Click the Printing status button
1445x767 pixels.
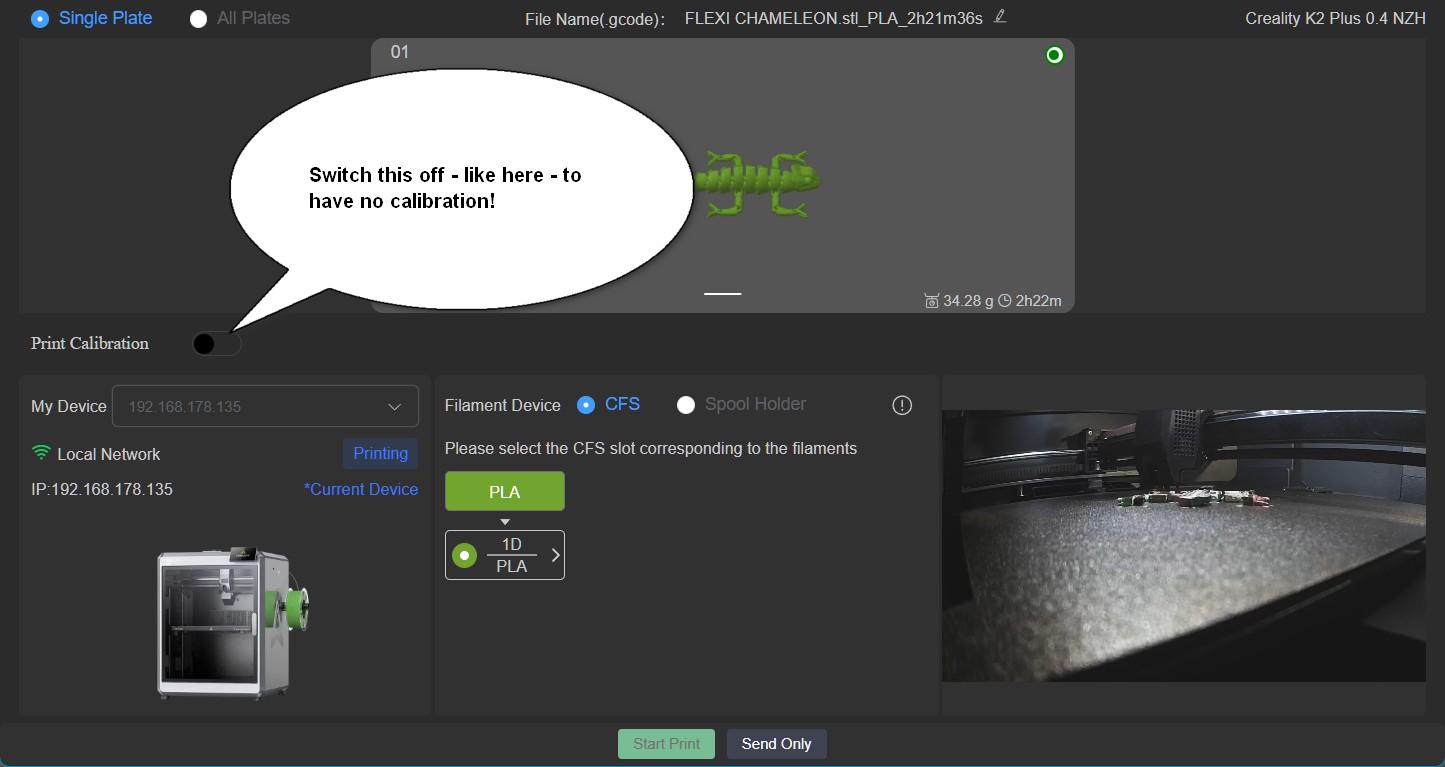[380, 453]
